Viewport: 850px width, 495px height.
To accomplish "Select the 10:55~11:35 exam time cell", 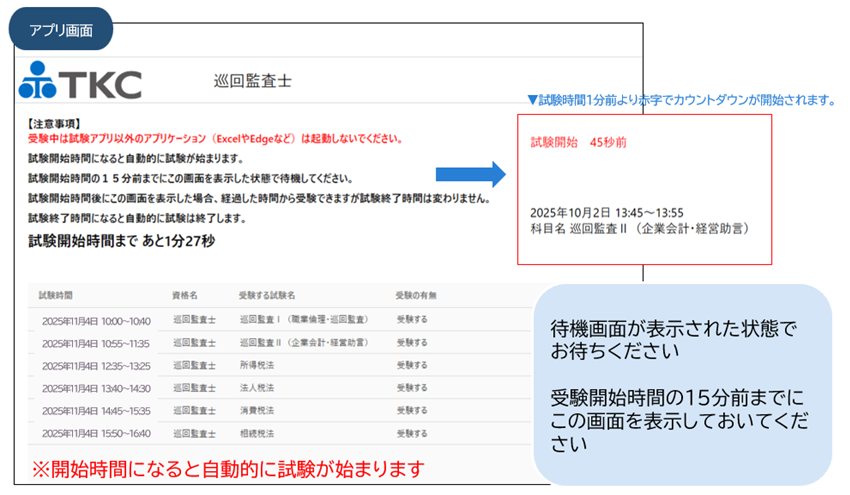I will (x=96, y=344).
